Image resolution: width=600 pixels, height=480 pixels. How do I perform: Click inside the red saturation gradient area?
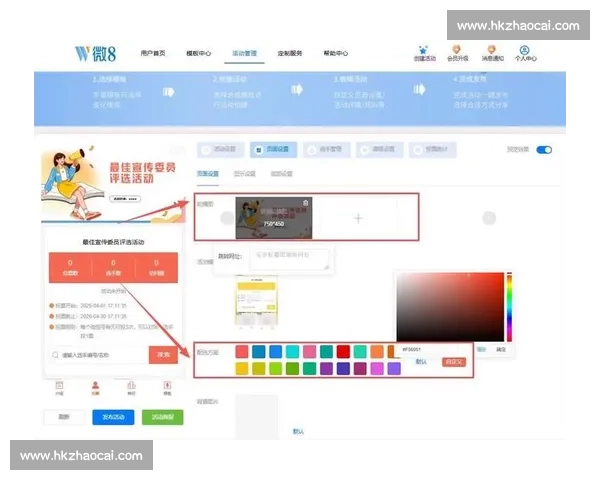(450, 307)
